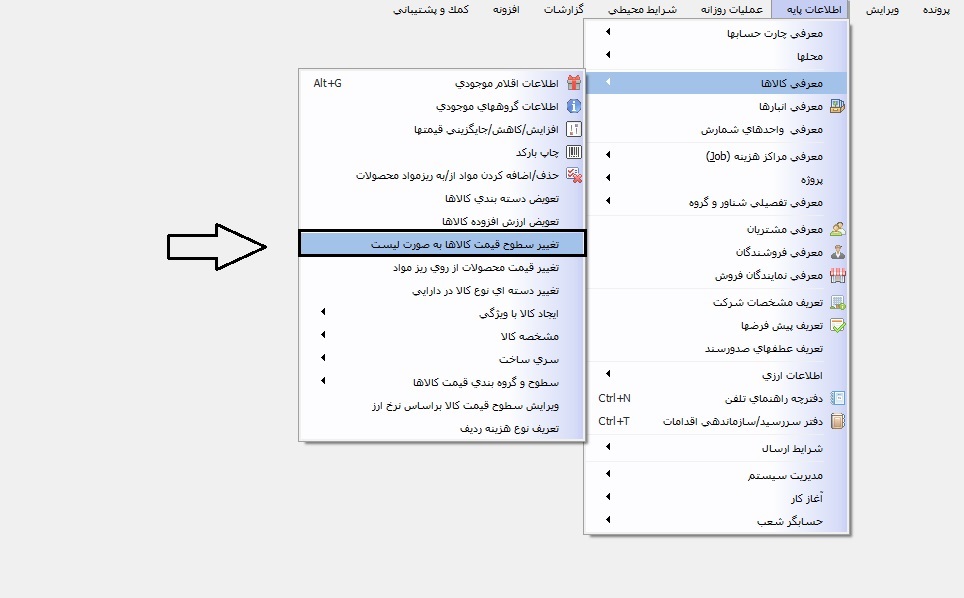This screenshot has height=598, width=964.
Task: Click the checkmark icon beside تعریف پیش فرضها
Action: pos(837,326)
